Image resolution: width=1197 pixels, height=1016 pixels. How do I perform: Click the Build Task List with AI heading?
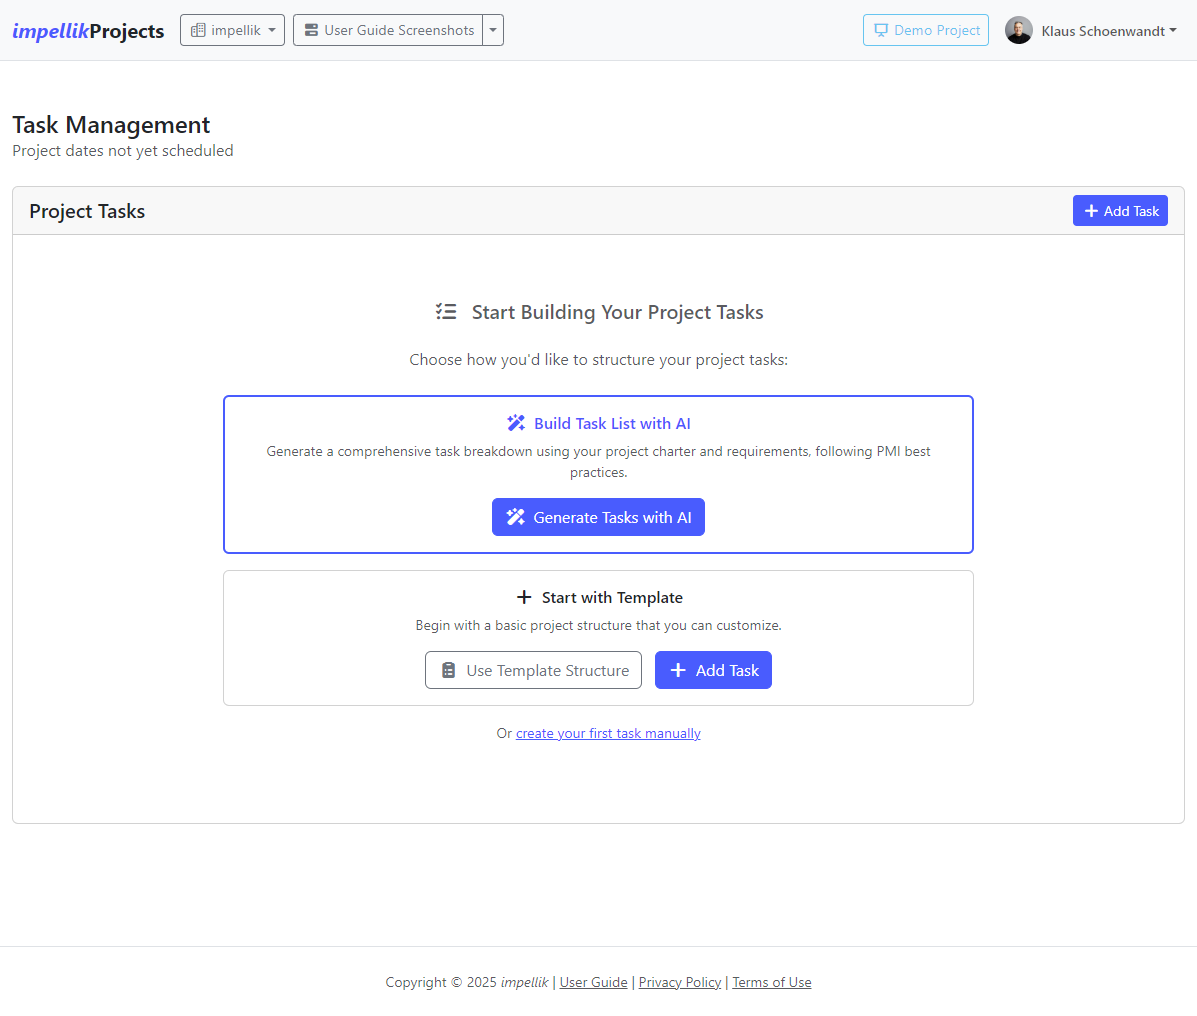pos(612,423)
